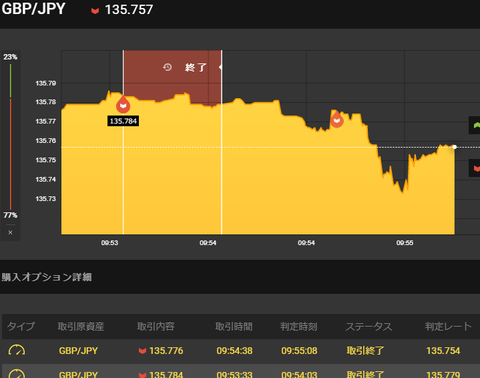Click the 77% sentiment label
This screenshot has width=480, height=378.
[x=10, y=215]
